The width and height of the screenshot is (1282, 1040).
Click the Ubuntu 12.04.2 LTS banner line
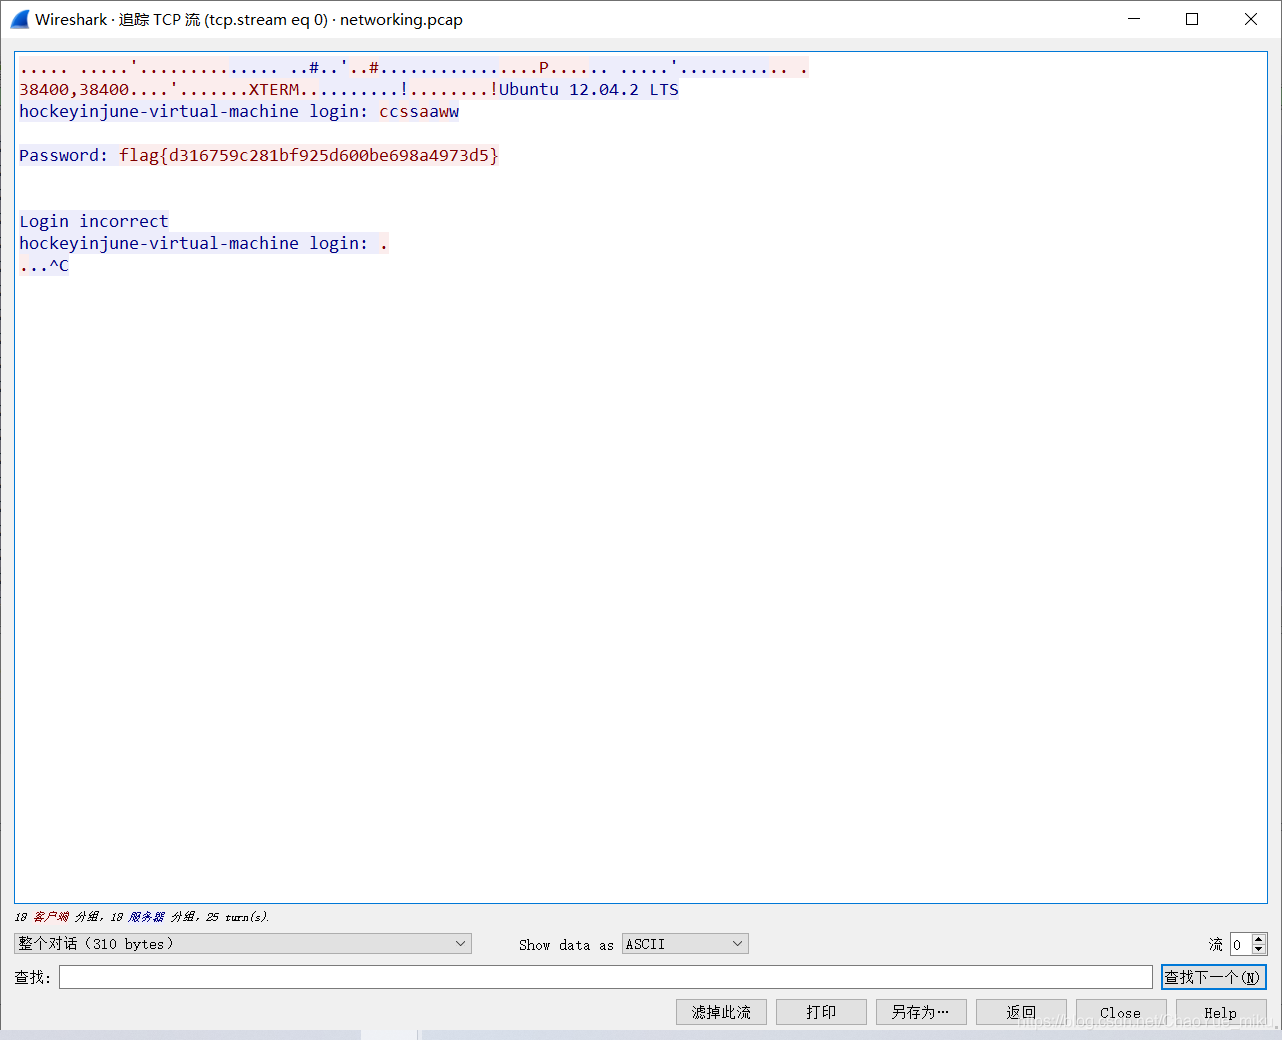click(x=590, y=89)
